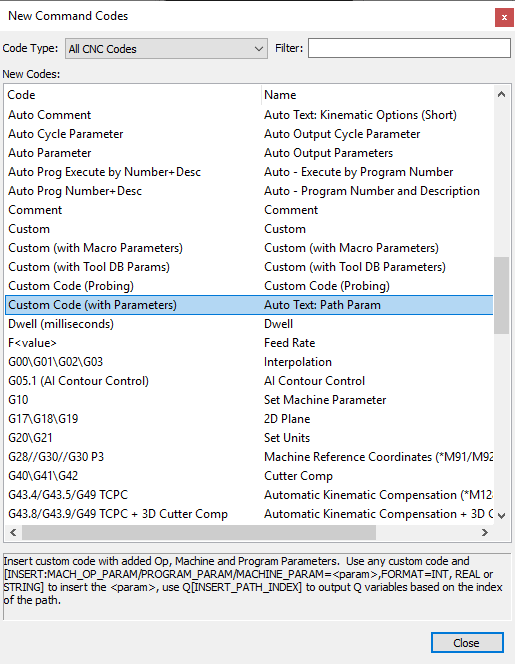Select the G20\G21 Set Units row

[249, 438]
